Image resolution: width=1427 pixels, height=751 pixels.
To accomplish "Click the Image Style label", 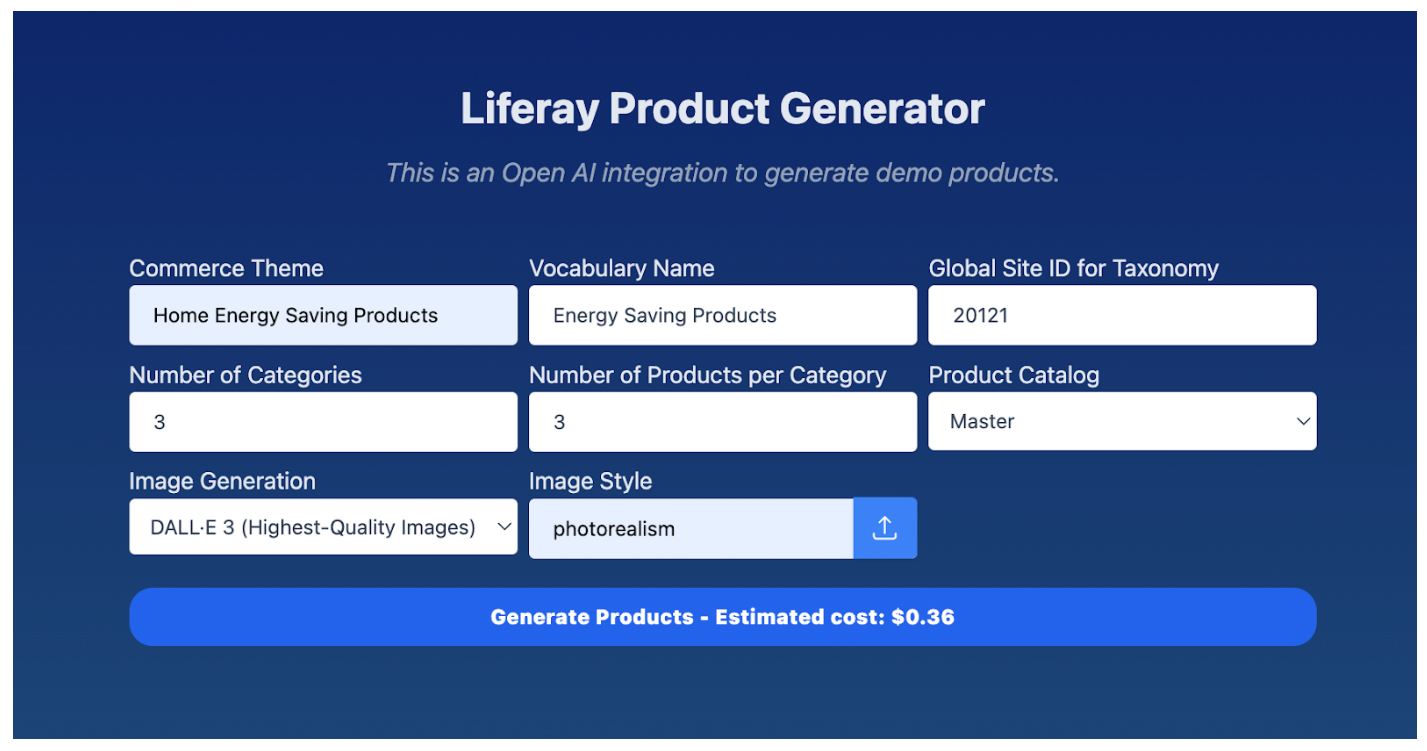I will tap(590, 482).
